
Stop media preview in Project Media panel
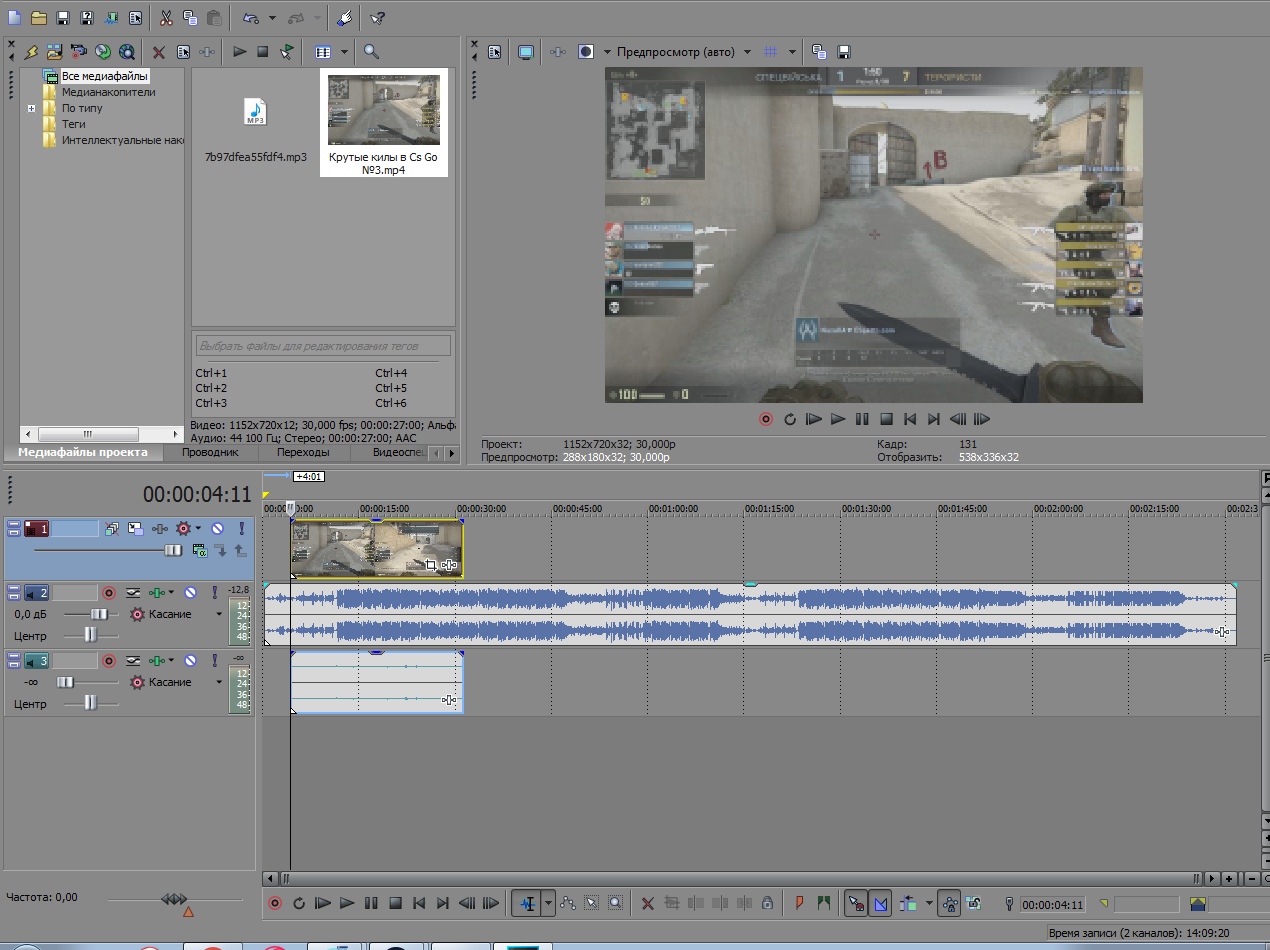coord(263,52)
